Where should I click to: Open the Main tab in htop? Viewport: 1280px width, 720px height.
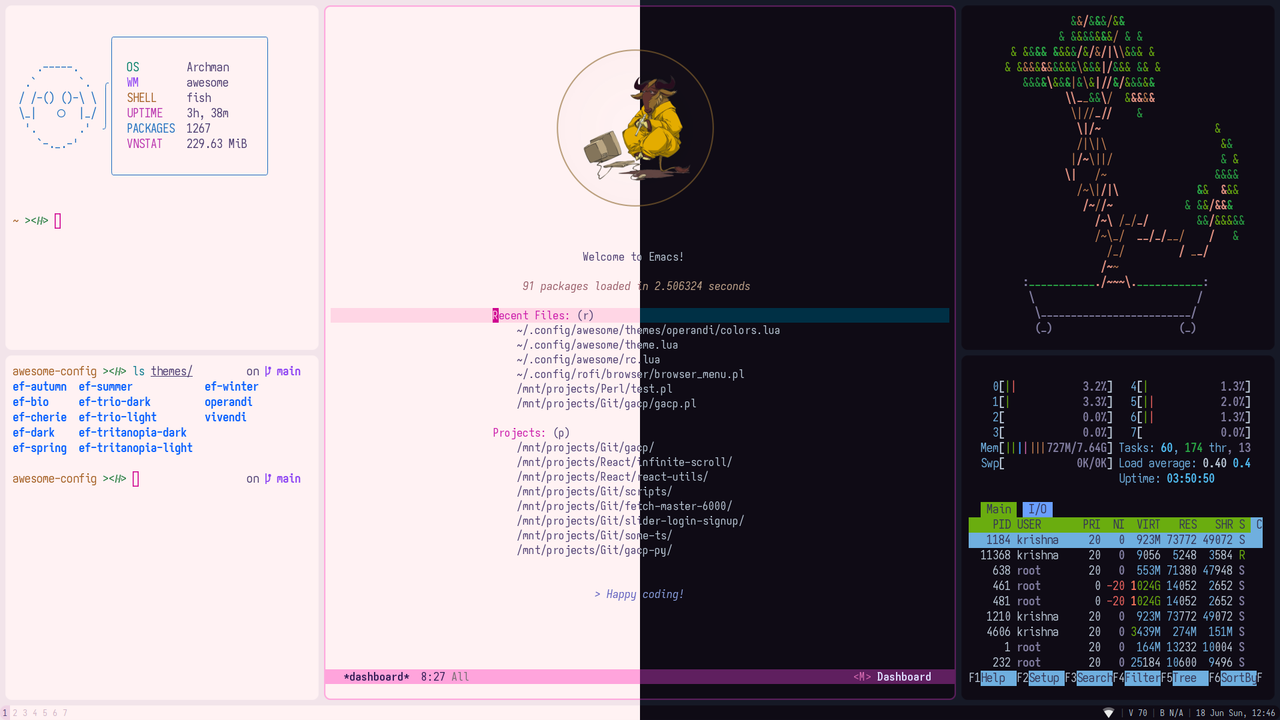998,509
